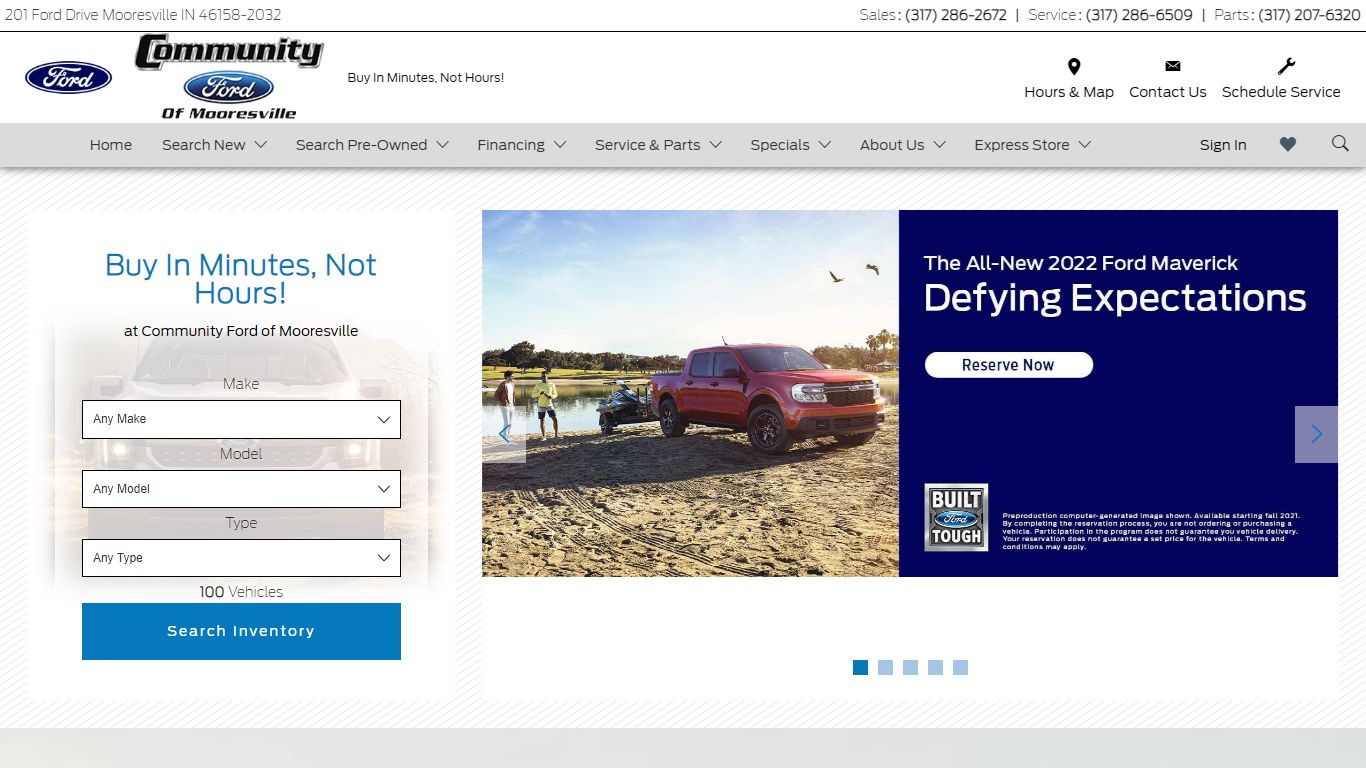Call the Sales phone number

956,15
